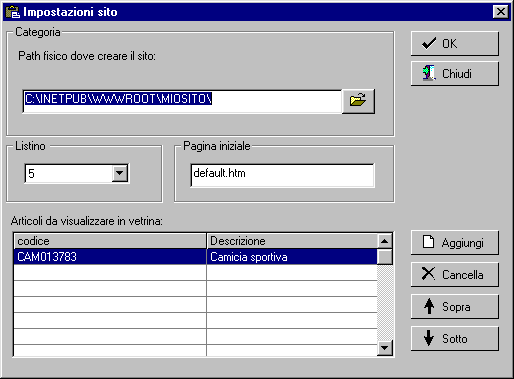514x379 pixels.
Task: Expand the Listino dropdown arrow
Action: (120, 173)
